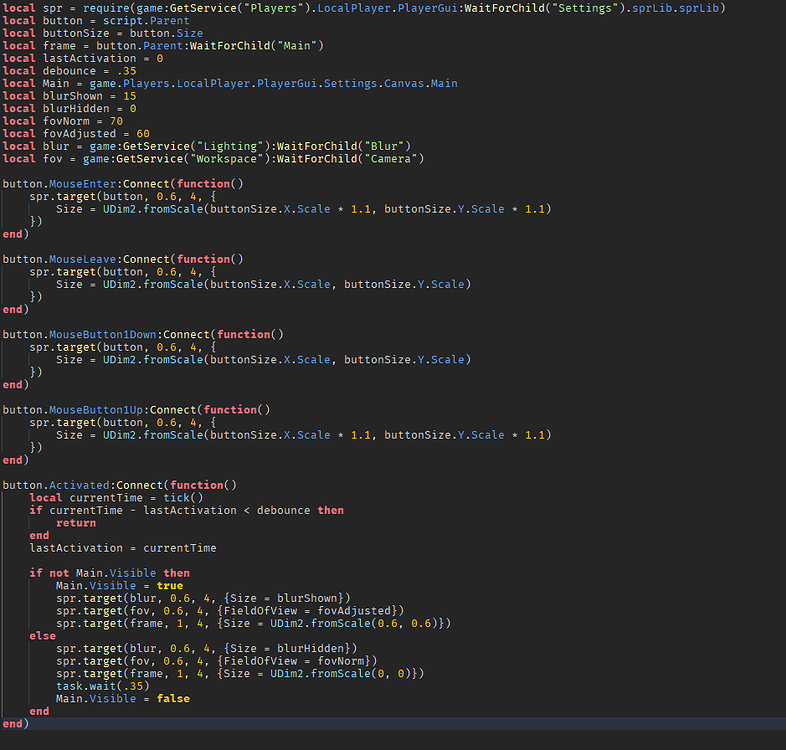Click the 'else' keyword
Screen dimensions: 786x750
[x=43, y=635]
